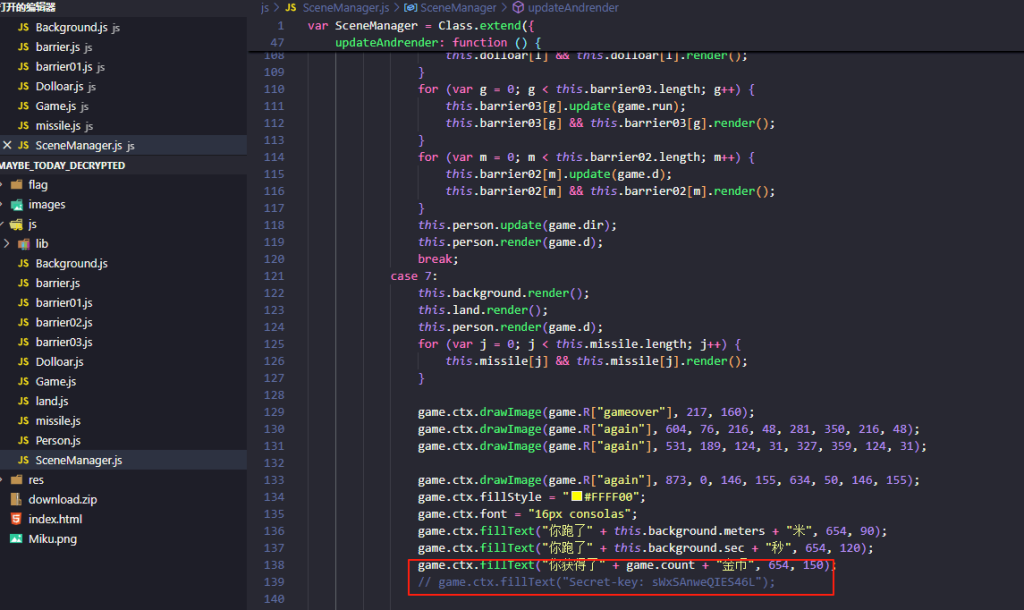Click the lib folder icon
Viewport: 1024px width, 610px height.
point(23,244)
